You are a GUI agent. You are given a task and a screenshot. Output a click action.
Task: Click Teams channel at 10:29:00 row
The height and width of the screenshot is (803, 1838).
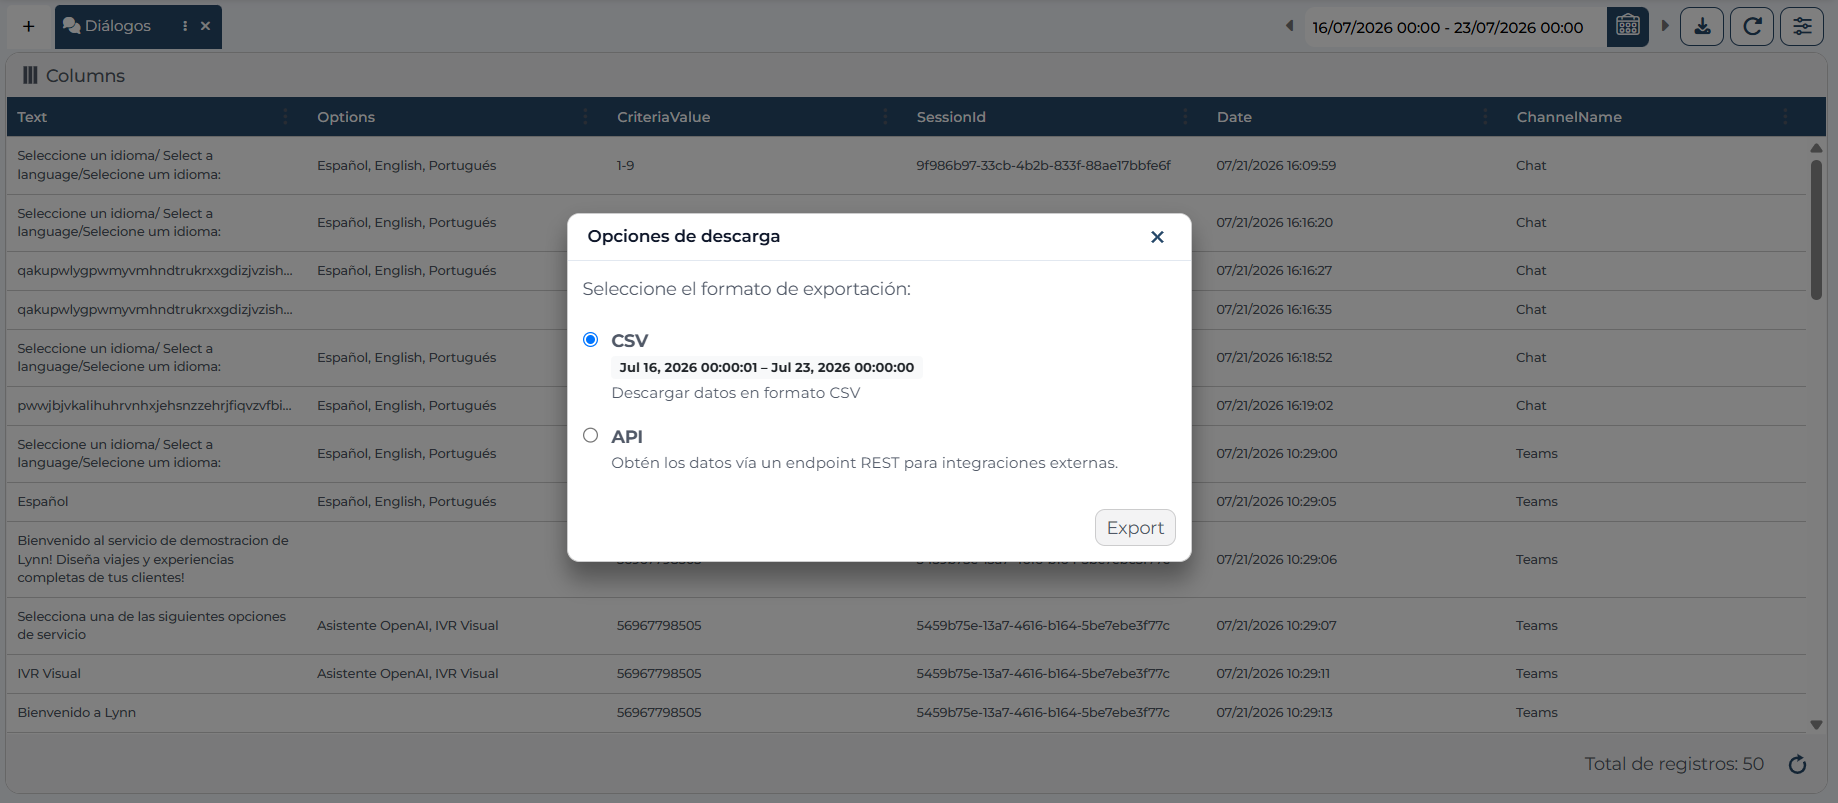tap(1536, 453)
